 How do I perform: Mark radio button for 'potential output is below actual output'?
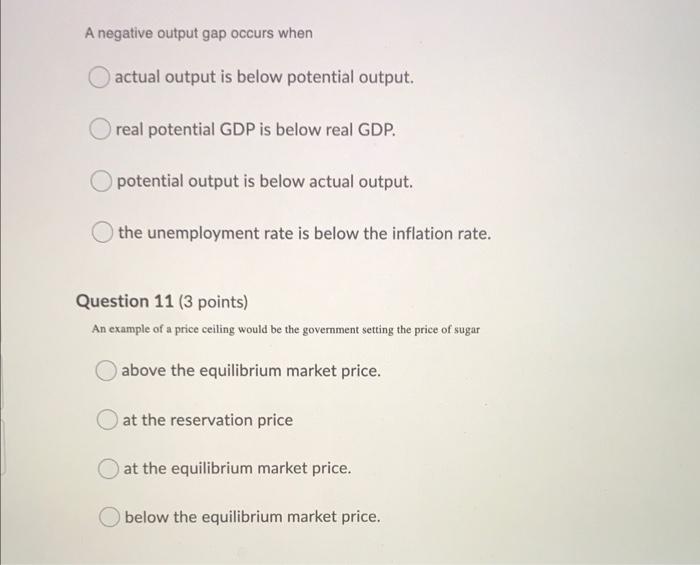tap(103, 182)
